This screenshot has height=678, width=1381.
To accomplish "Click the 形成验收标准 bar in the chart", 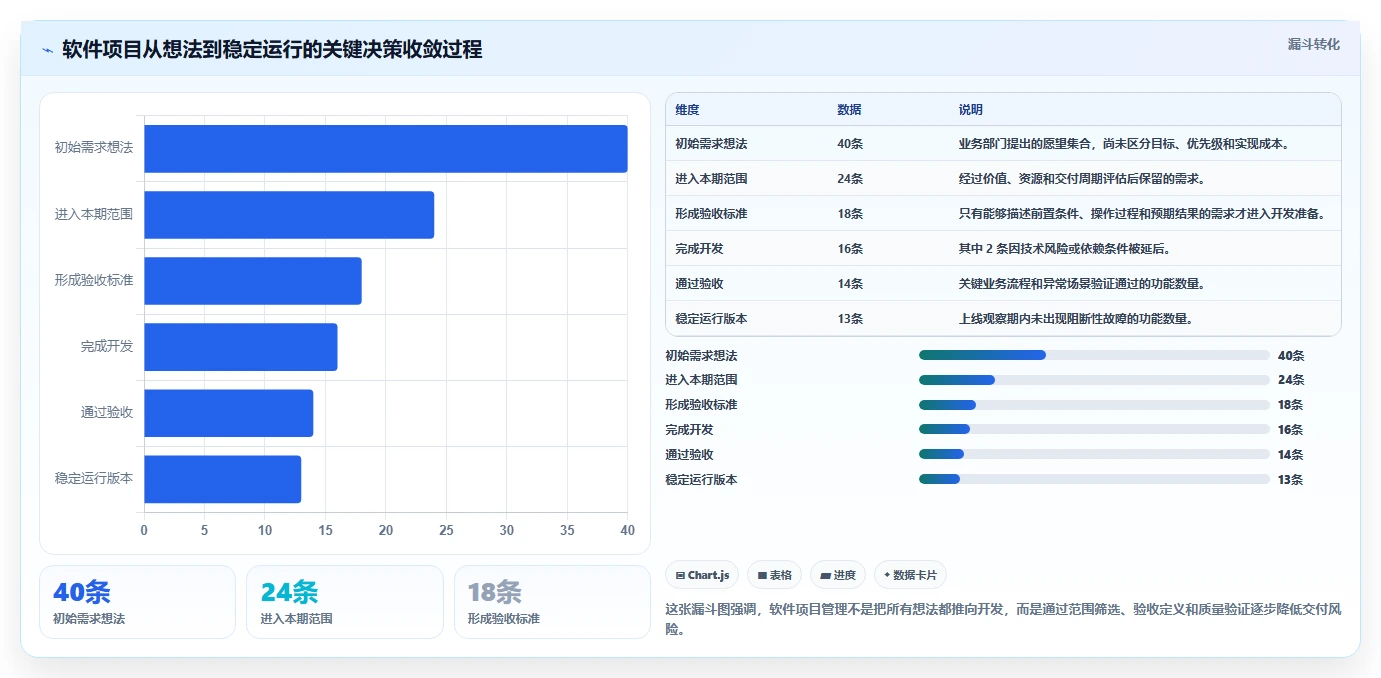I will 253,281.
